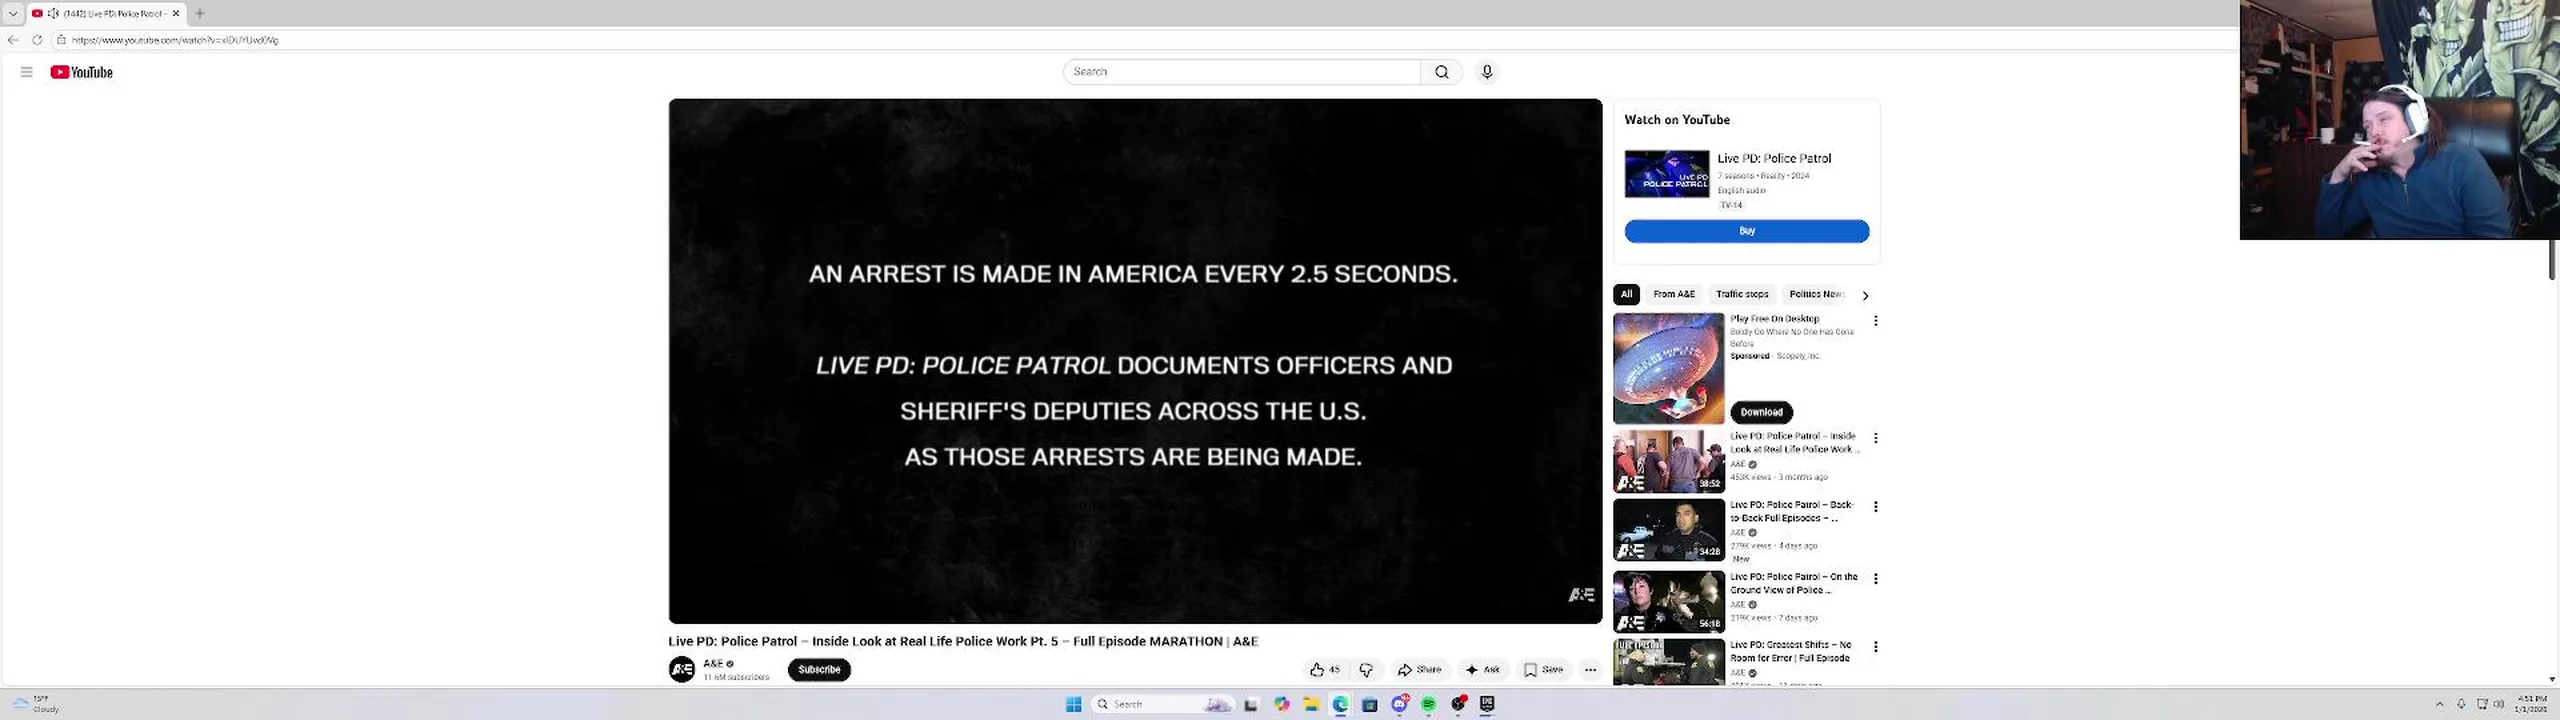Open the 56:18 Live PD video thumbnail
The height and width of the screenshot is (720, 2560).
(1668, 602)
